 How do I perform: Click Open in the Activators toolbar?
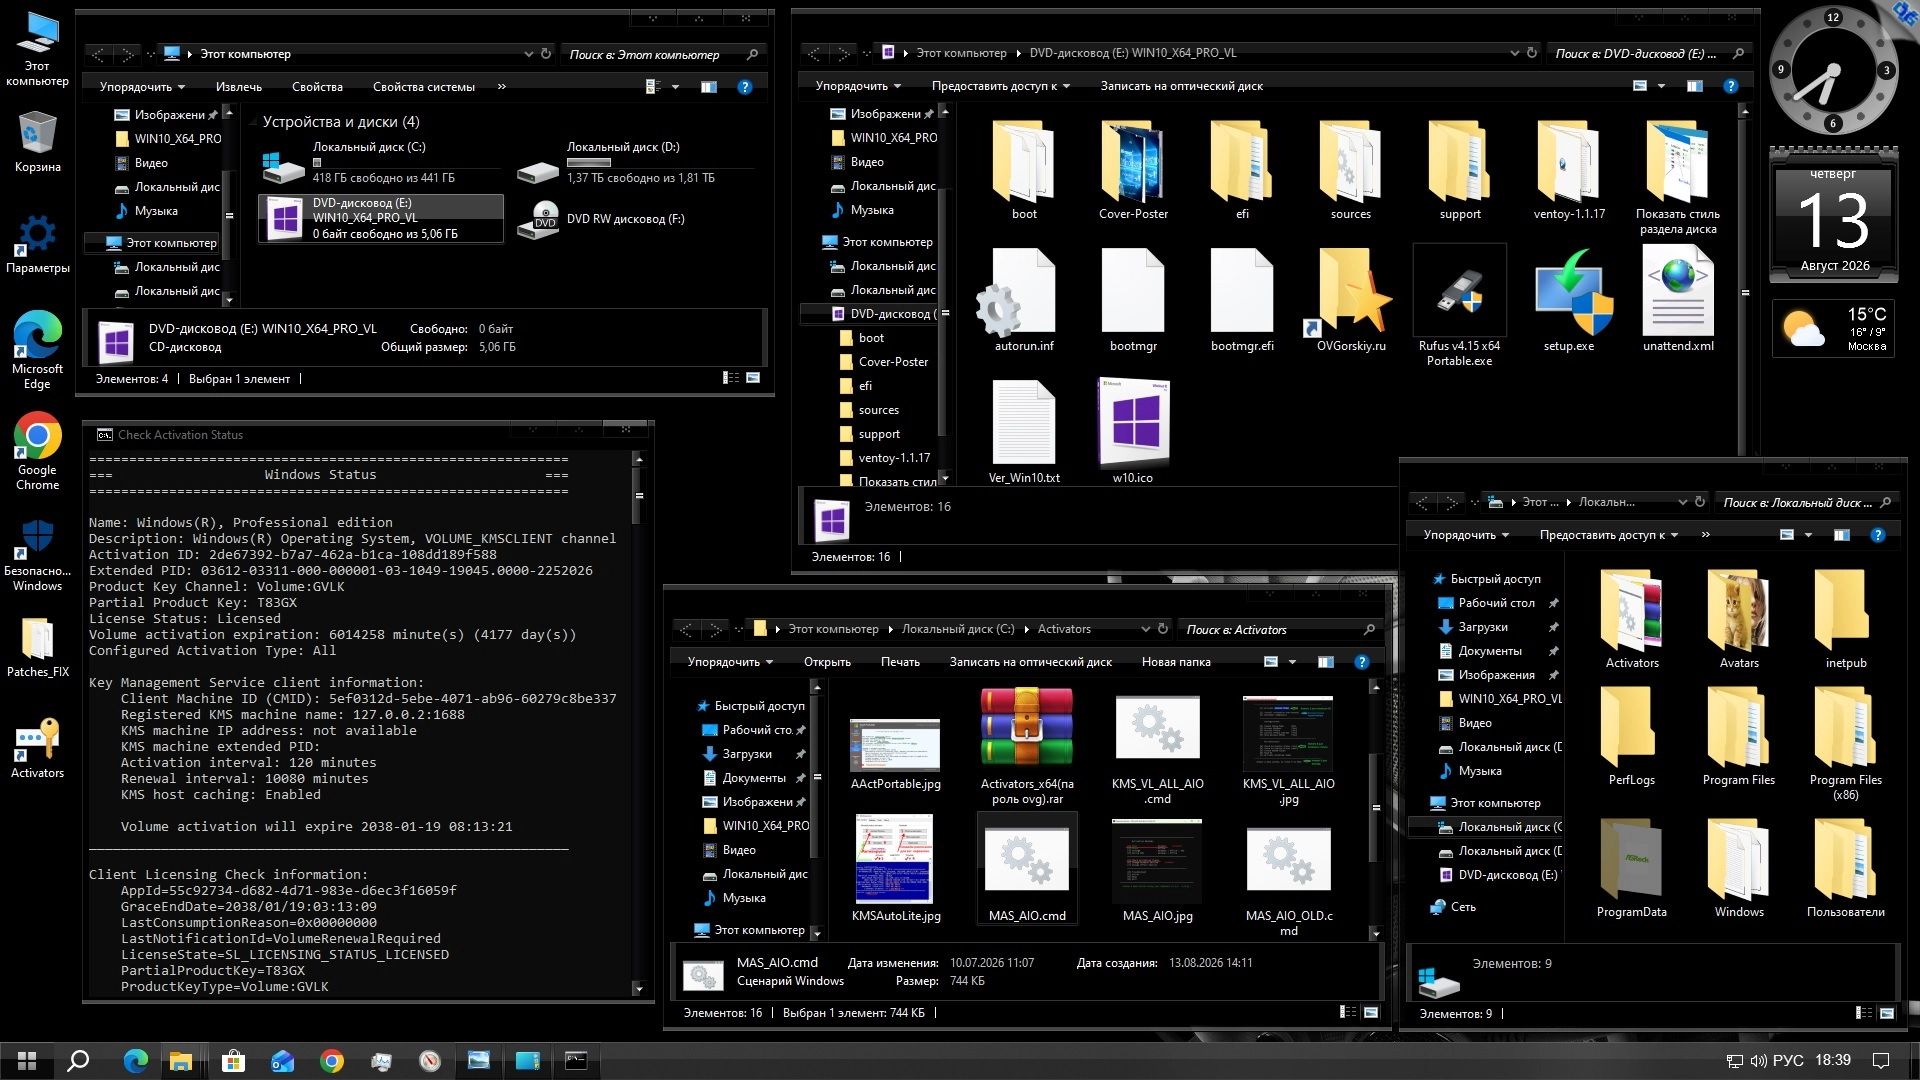827,662
